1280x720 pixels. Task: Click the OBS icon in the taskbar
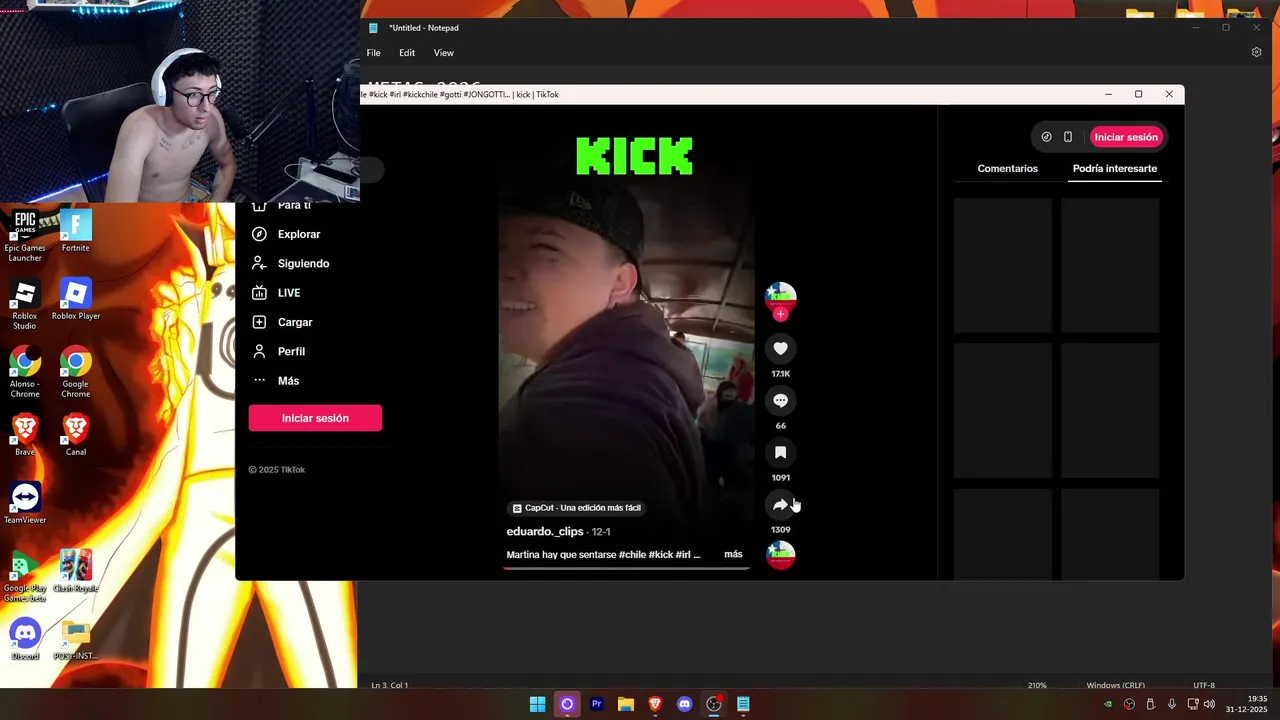click(714, 704)
